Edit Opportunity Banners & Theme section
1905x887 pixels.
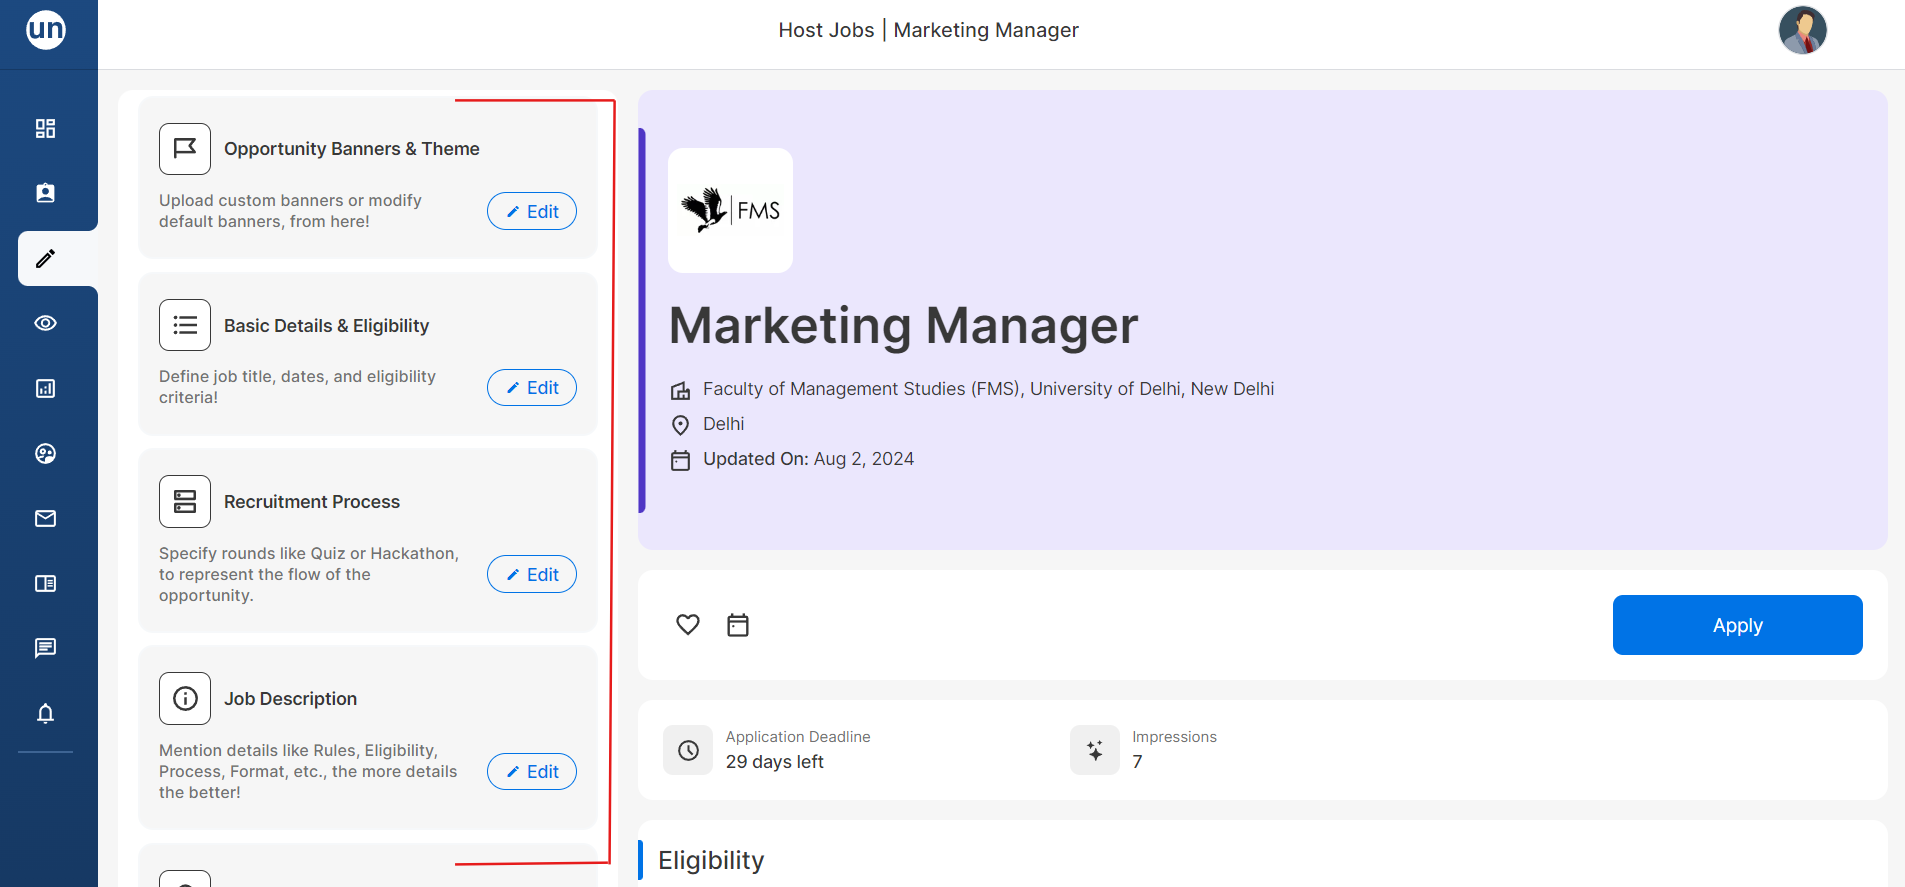[x=531, y=212]
